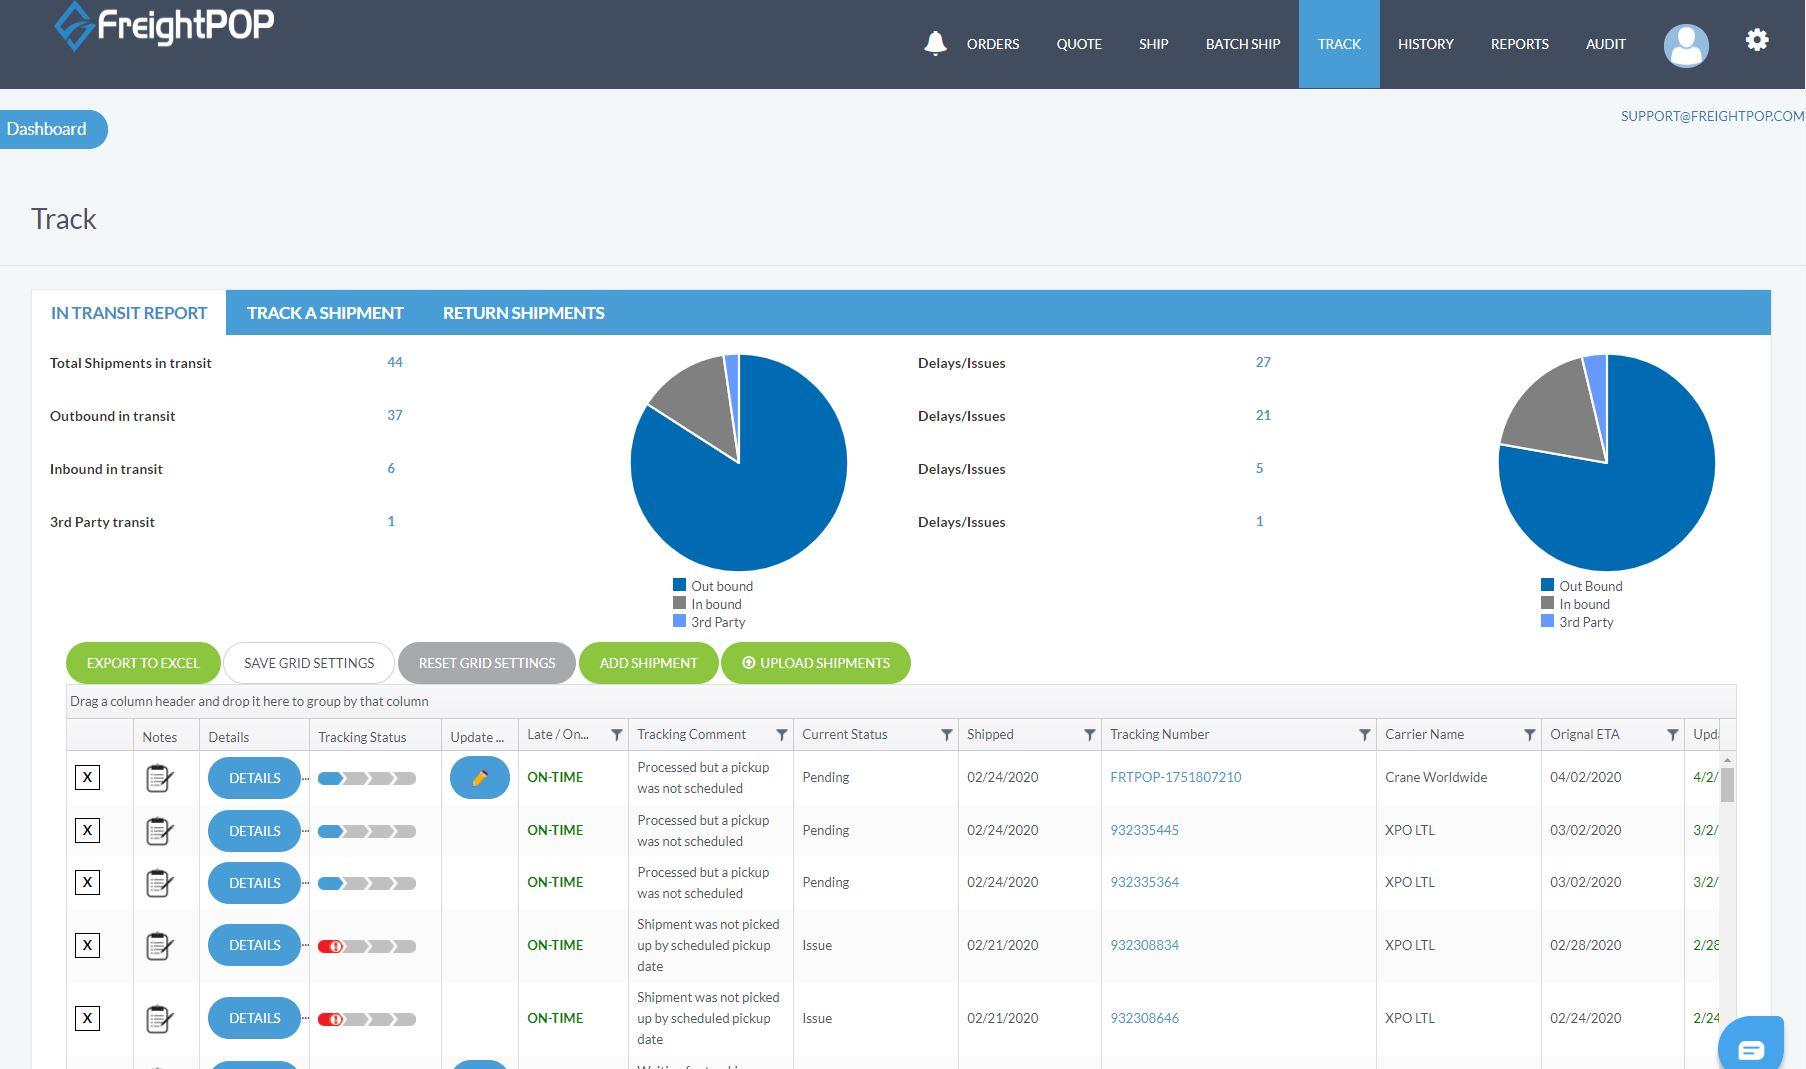The width and height of the screenshot is (1806, 1069).
Task: Open notes icon for Crane Worldwide shipment
Action: tap(159, 778)
